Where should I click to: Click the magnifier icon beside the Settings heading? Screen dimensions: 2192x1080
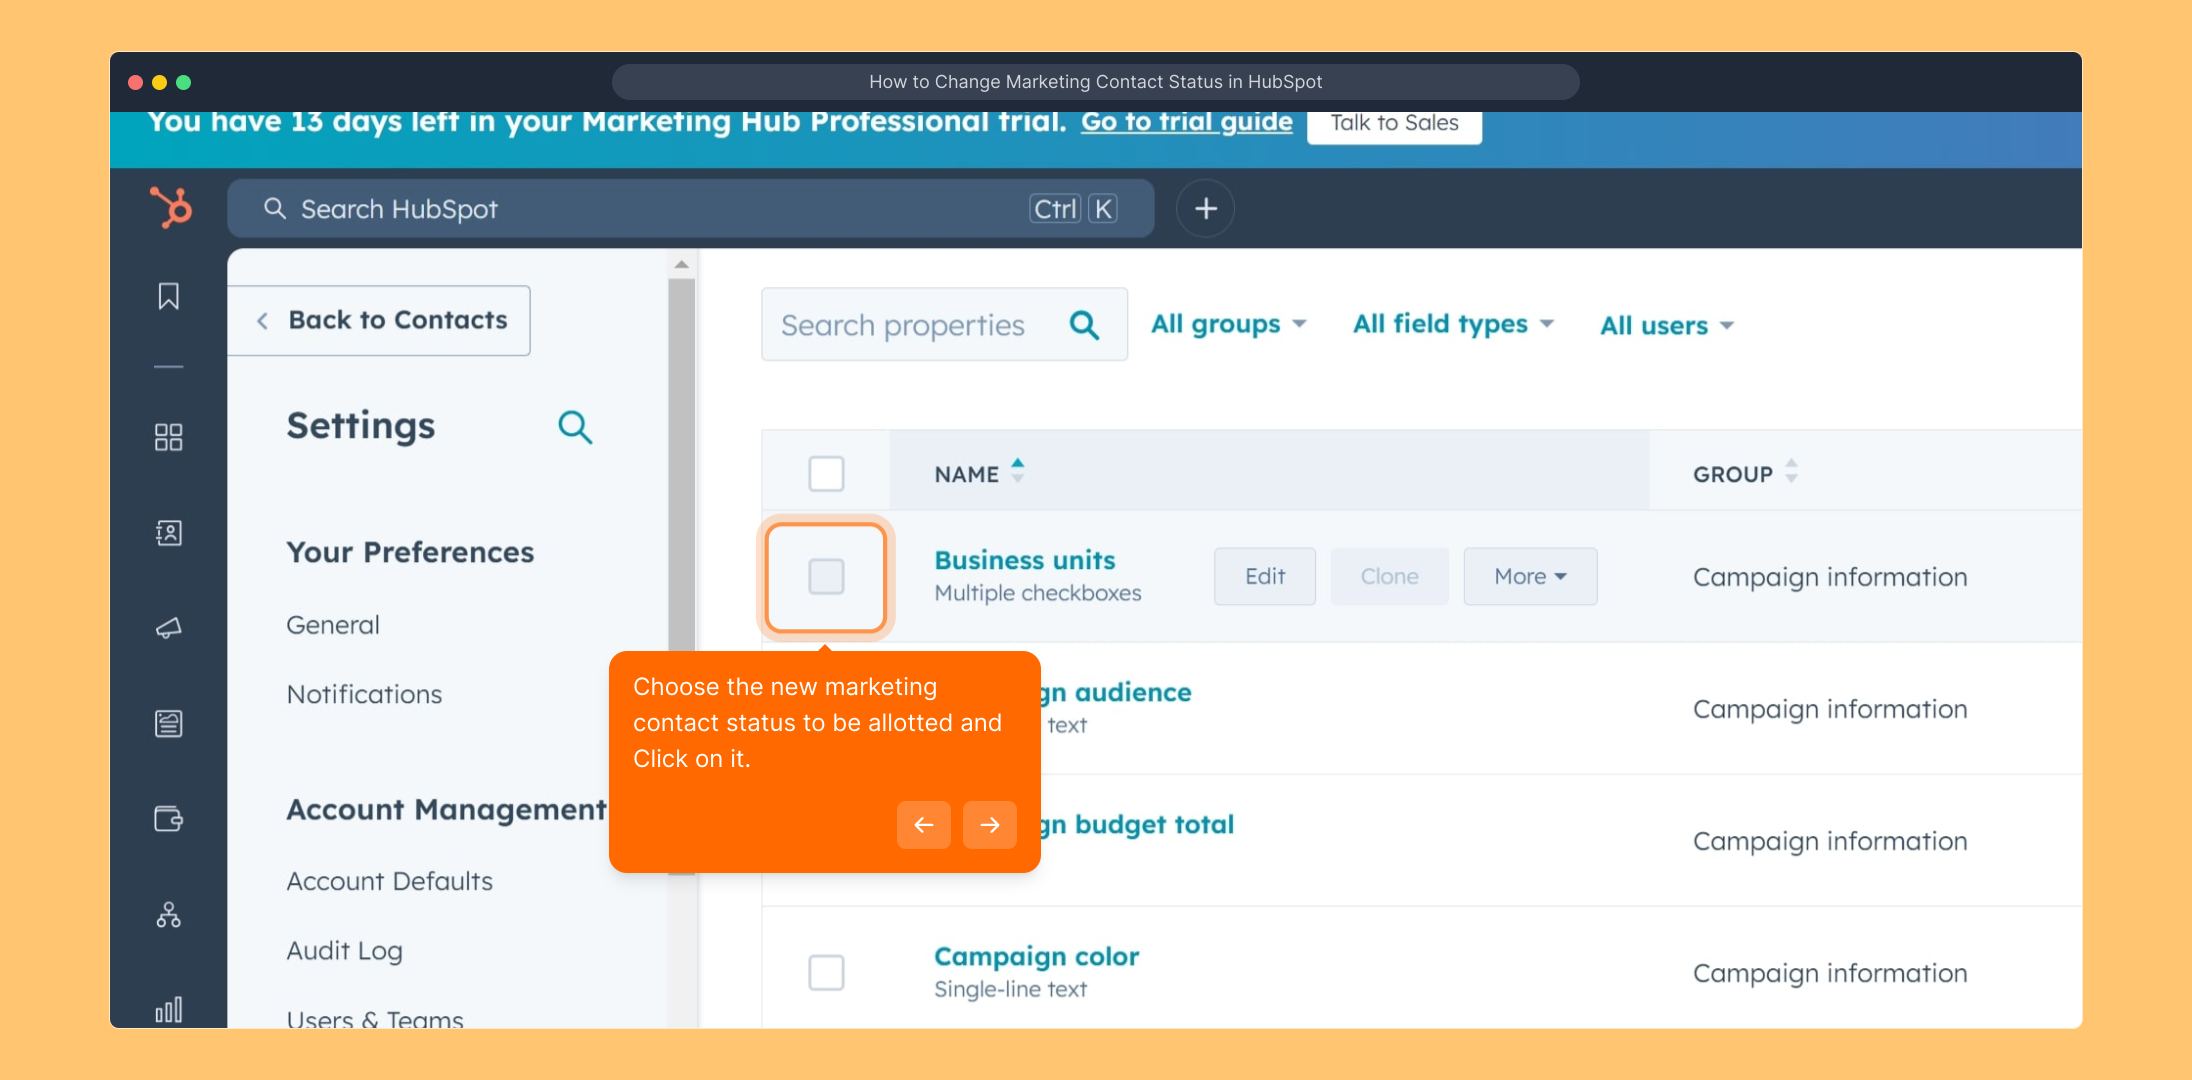[x=575, y=427]
